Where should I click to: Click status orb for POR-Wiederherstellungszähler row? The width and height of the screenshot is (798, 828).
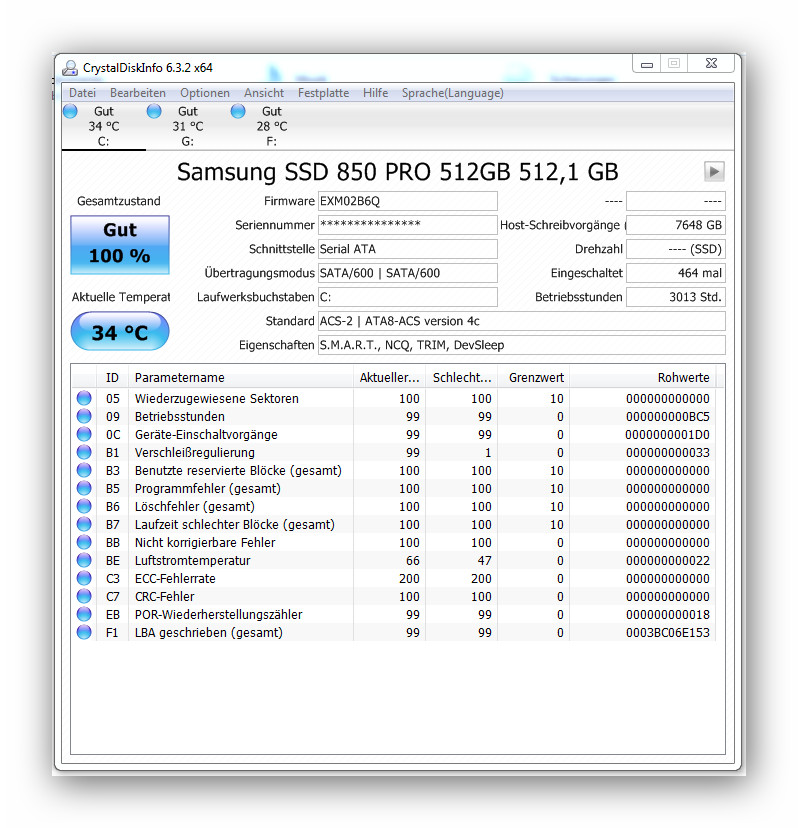(x=84, y=614)
